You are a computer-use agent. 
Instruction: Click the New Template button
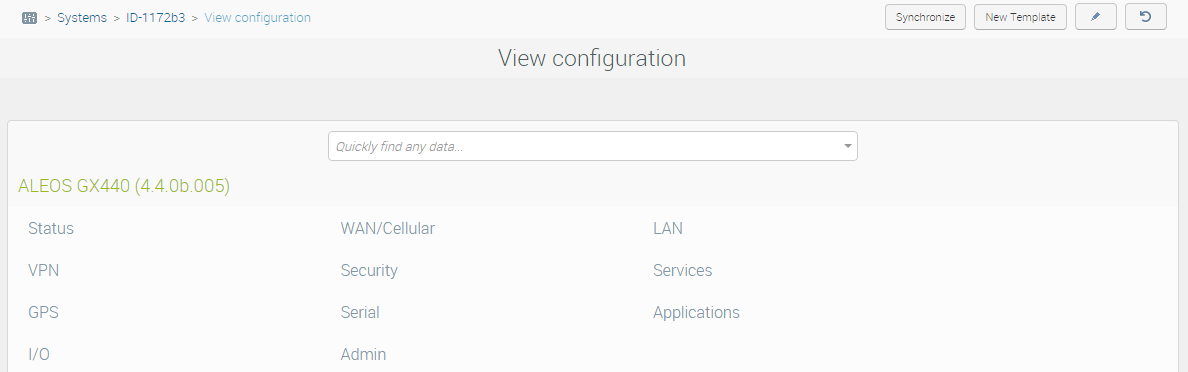tap(1021, 17)
